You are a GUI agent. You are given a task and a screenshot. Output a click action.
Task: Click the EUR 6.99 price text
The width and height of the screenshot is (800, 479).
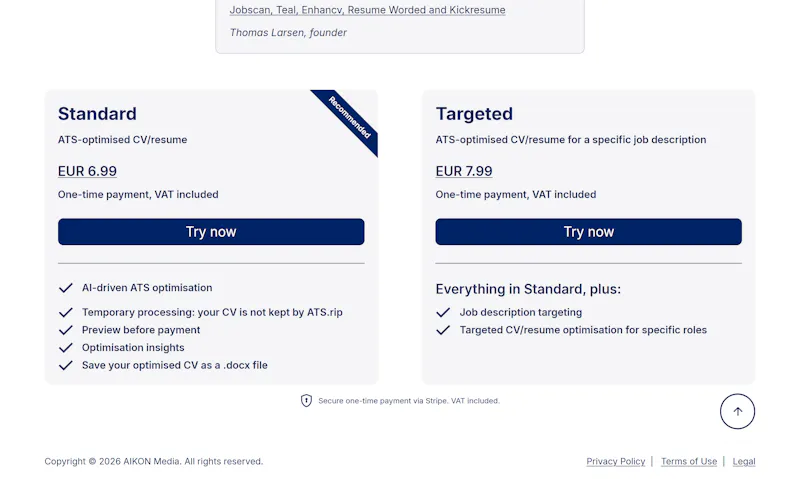(87, 171)
